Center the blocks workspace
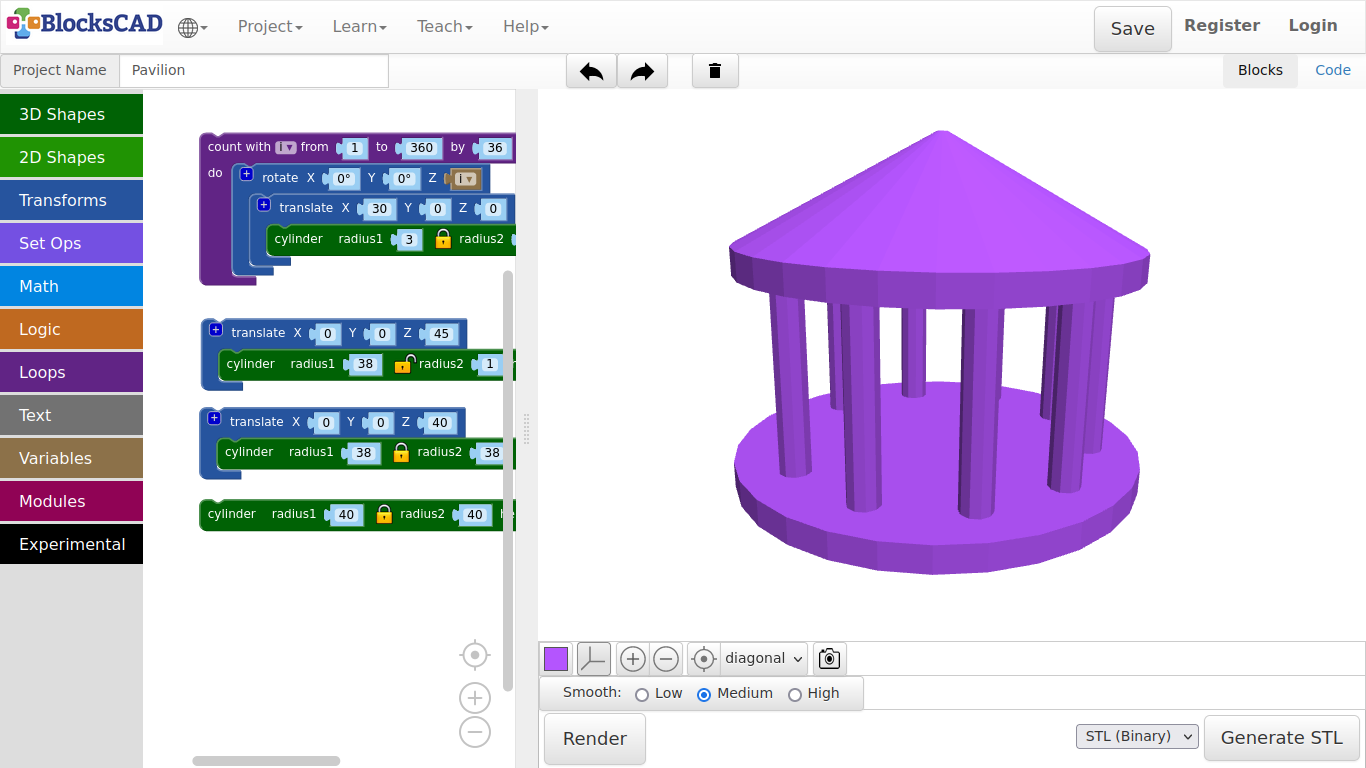This screenshot has height=768, width=1366. (x=475, y=655)
